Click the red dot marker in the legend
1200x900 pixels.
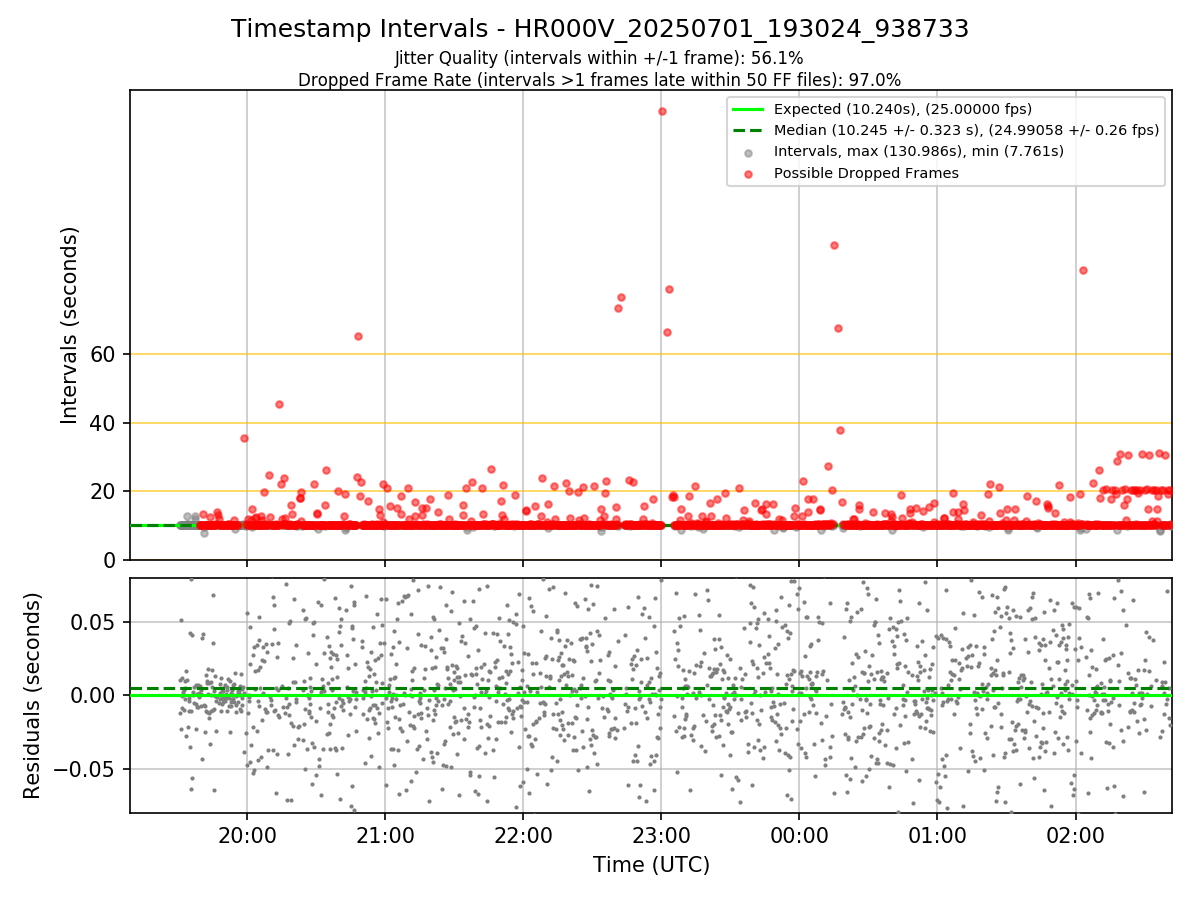coord(748,173)
